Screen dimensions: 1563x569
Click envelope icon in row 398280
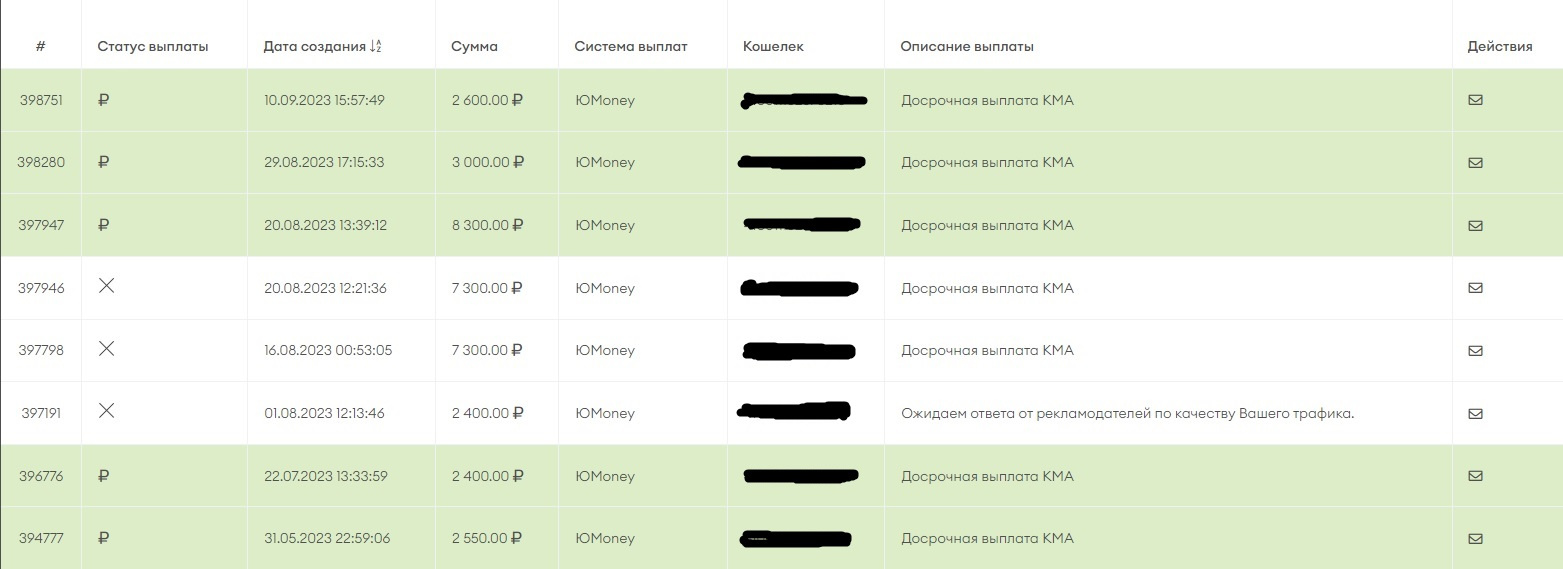tap(1475, 162)
